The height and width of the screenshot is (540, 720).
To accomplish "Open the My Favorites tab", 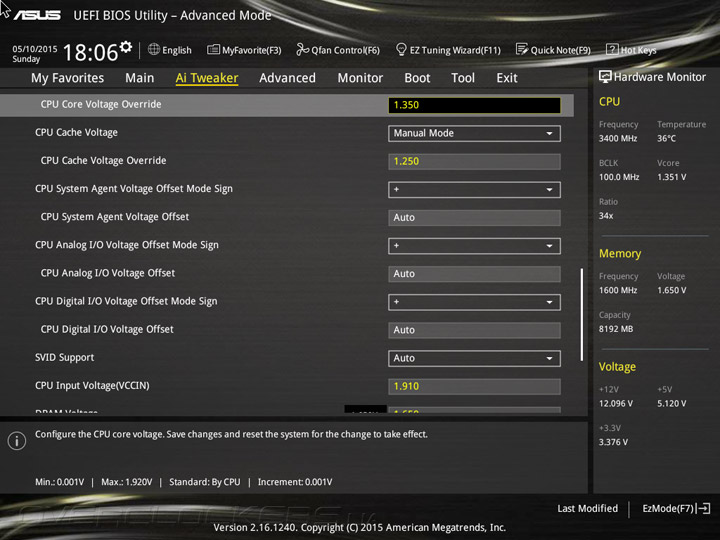I will pos(68,78).
